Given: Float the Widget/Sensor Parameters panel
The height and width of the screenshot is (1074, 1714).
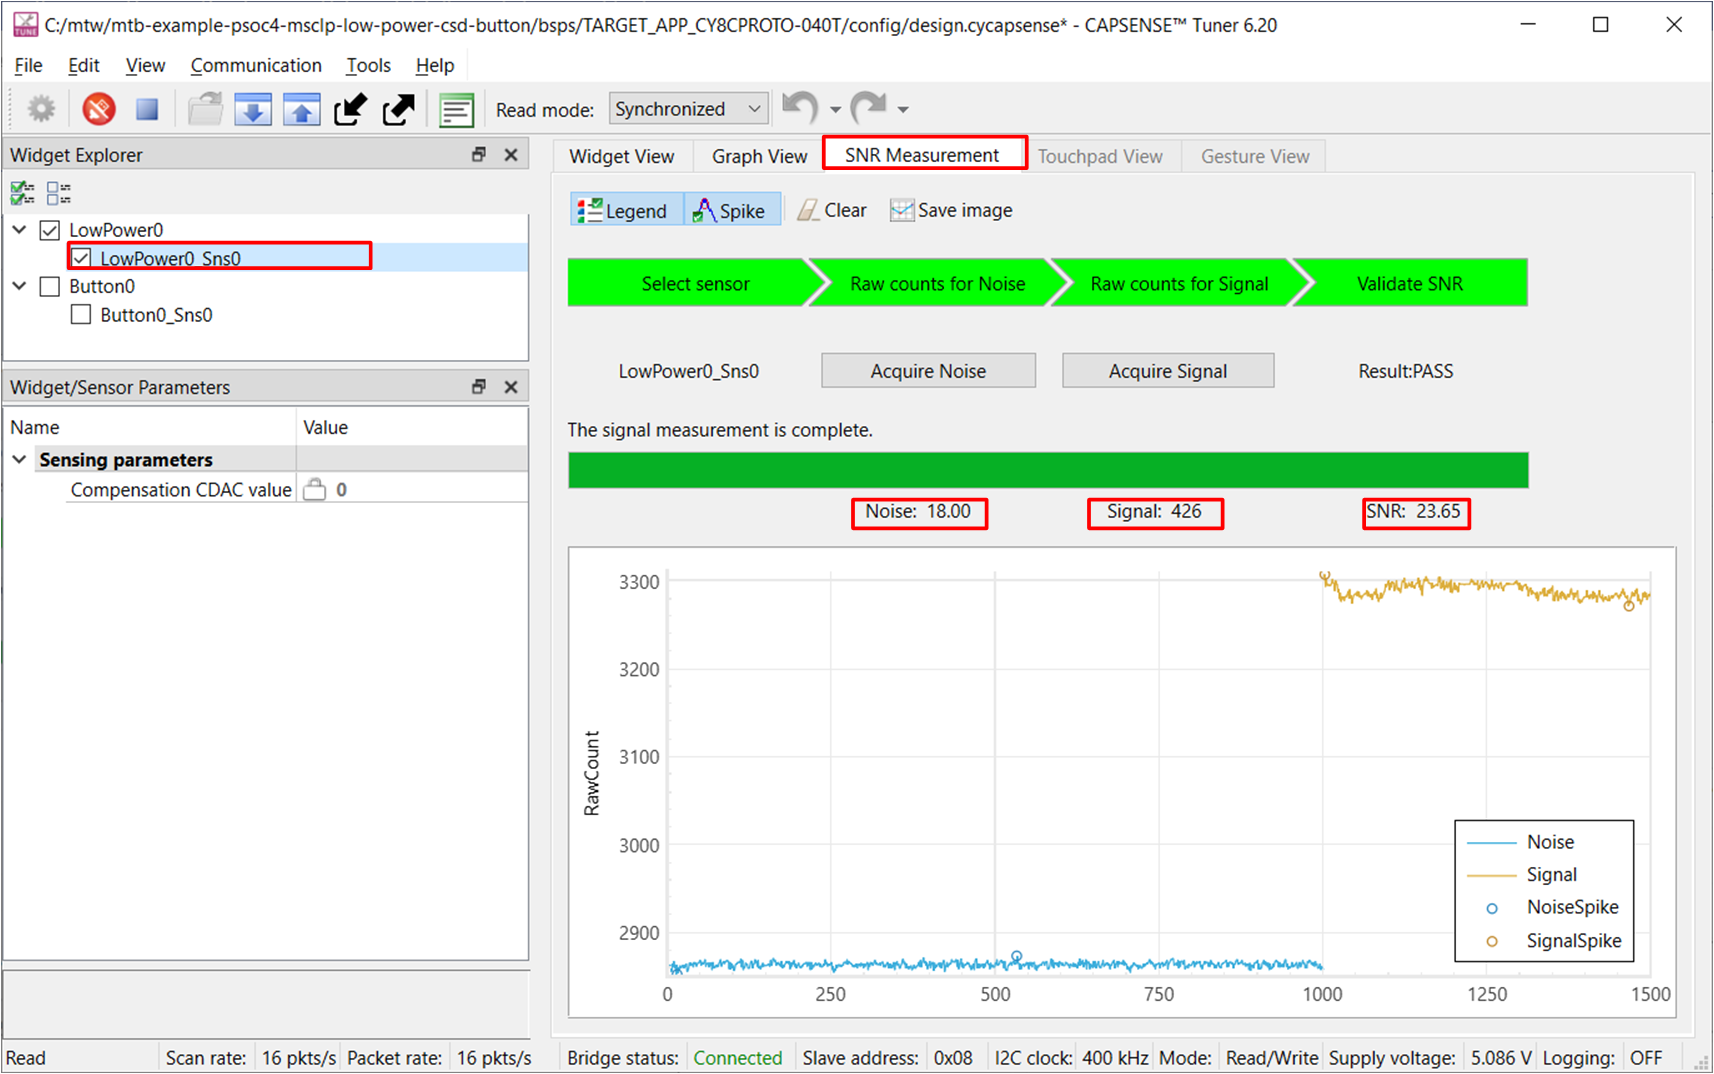Looking at the screenshot, I should tap(479, 387).
